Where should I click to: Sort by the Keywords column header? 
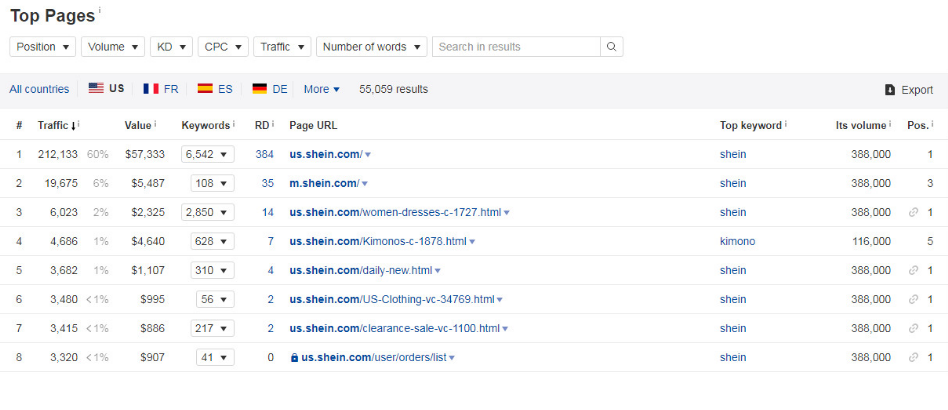(x=206, y=125)
